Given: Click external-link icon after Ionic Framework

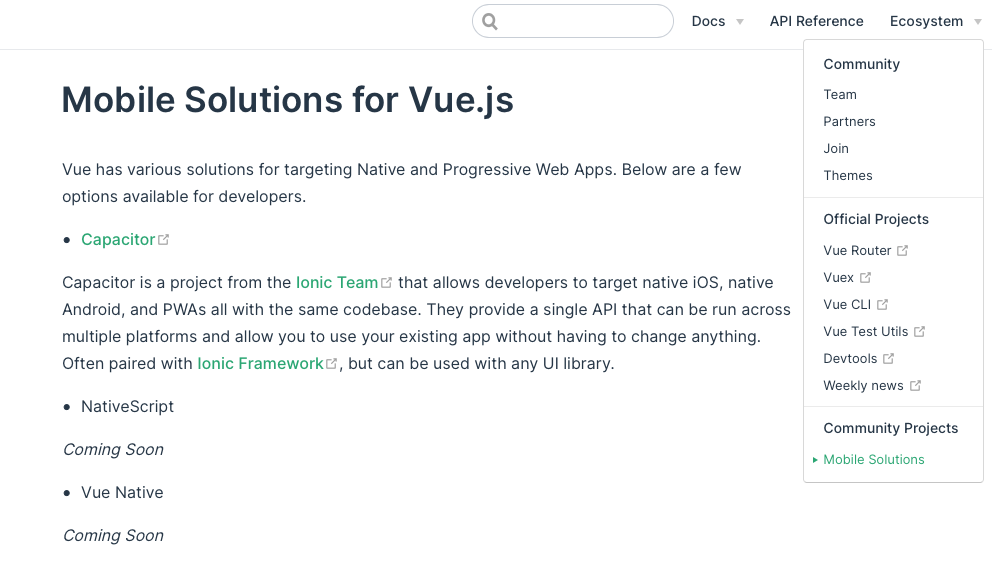Looking at the screenshot, I should [x=331, y=364].
